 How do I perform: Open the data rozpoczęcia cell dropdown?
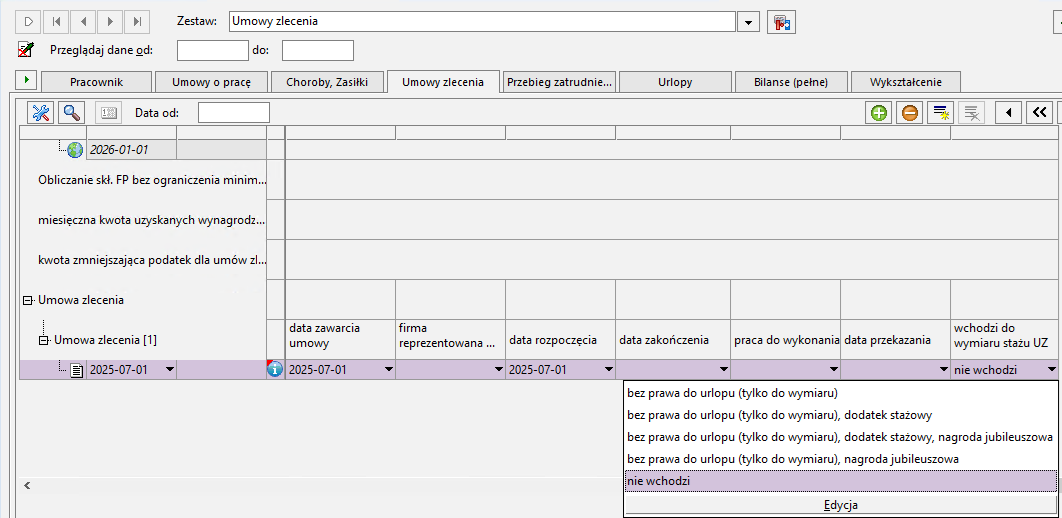(x=608, y=370)
